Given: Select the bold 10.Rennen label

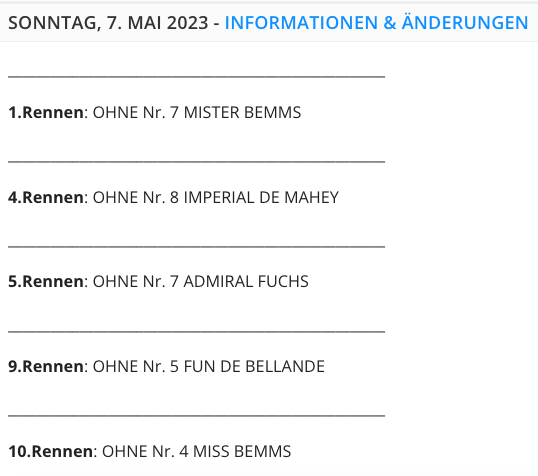Looking at the screenshot, I should point(50,451).
